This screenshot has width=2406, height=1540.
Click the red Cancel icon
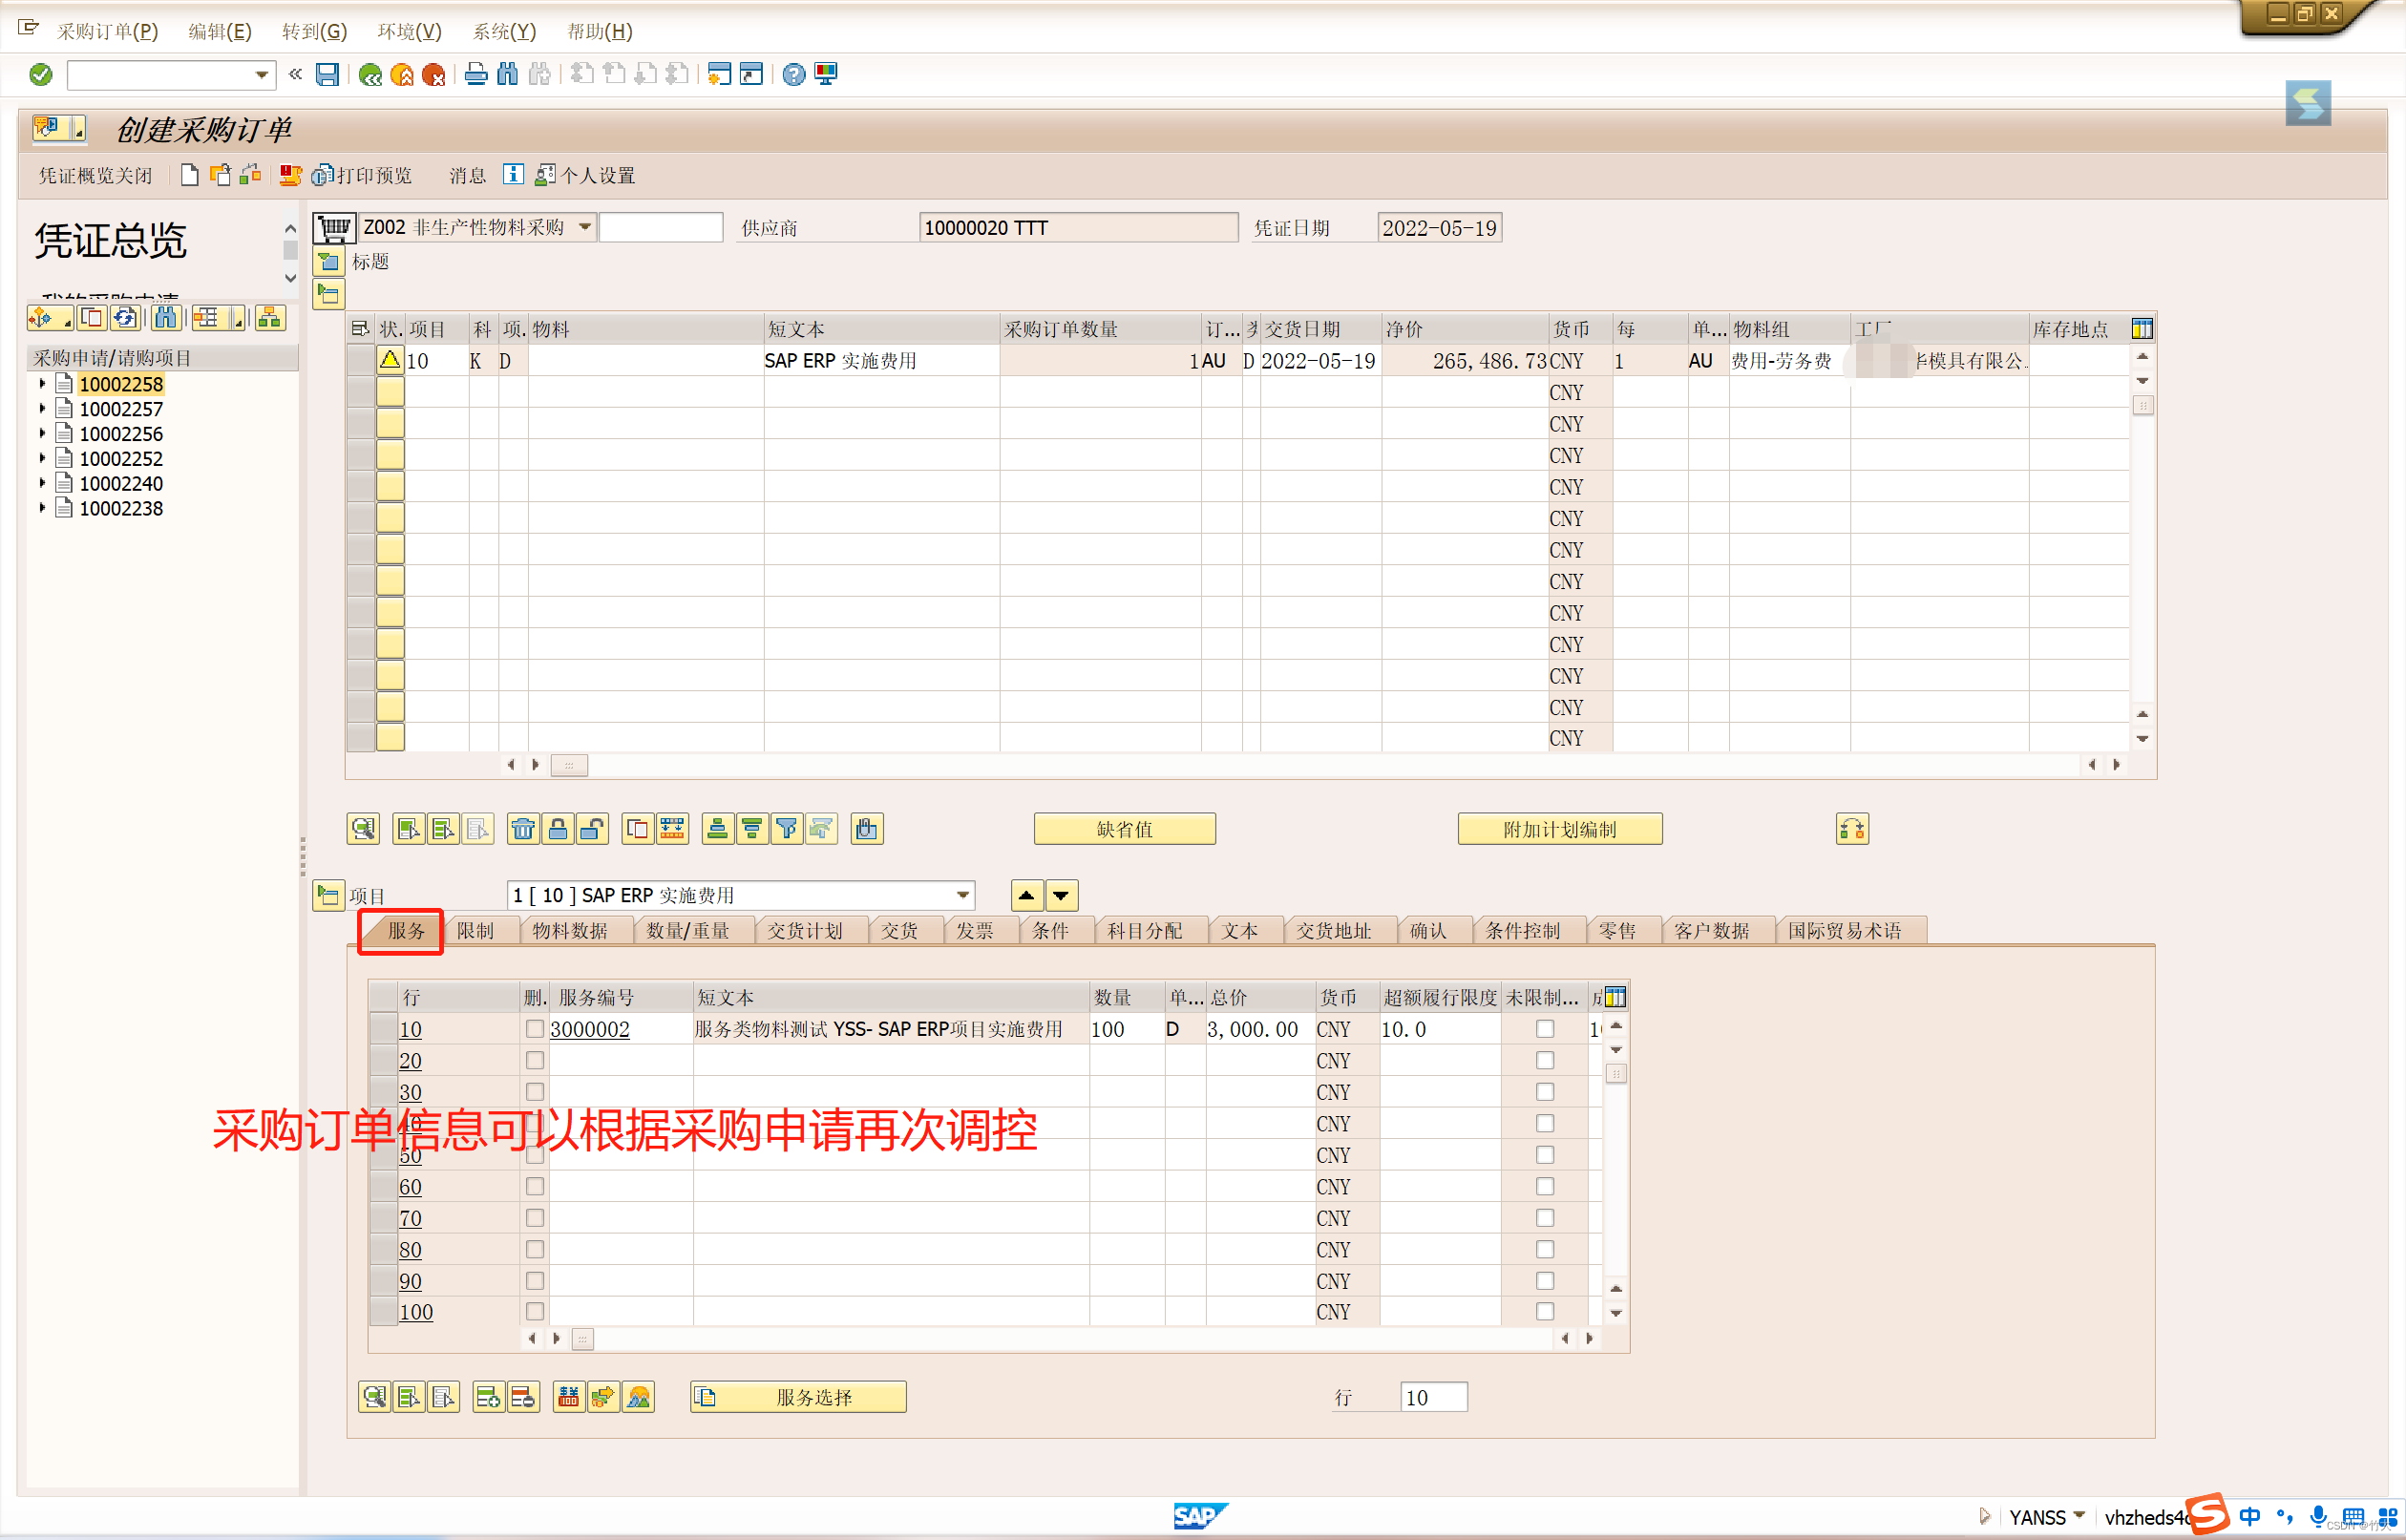(x=434, y=74)
